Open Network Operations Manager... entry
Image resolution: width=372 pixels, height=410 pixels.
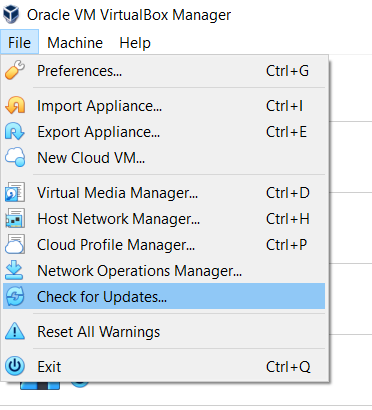click(164, 271)
